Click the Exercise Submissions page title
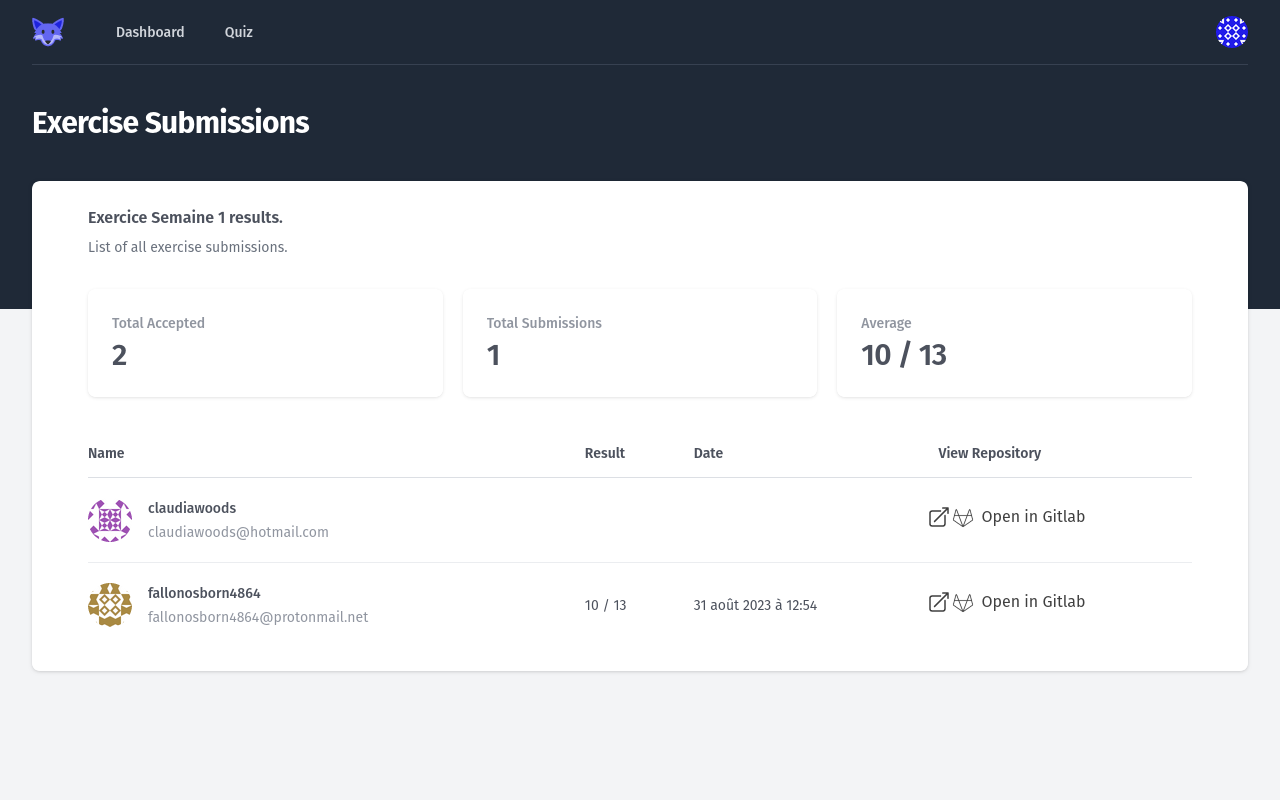 [170, 123]
